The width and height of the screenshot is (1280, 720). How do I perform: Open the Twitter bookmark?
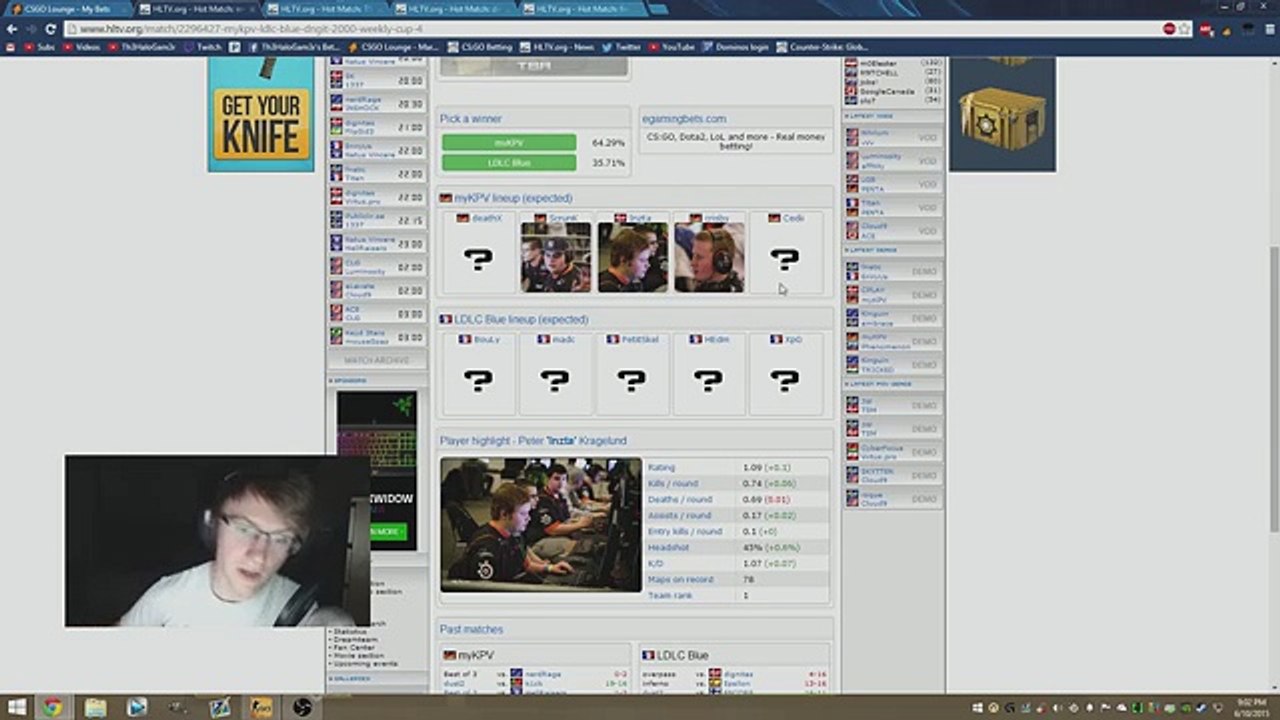pos(622,47)
